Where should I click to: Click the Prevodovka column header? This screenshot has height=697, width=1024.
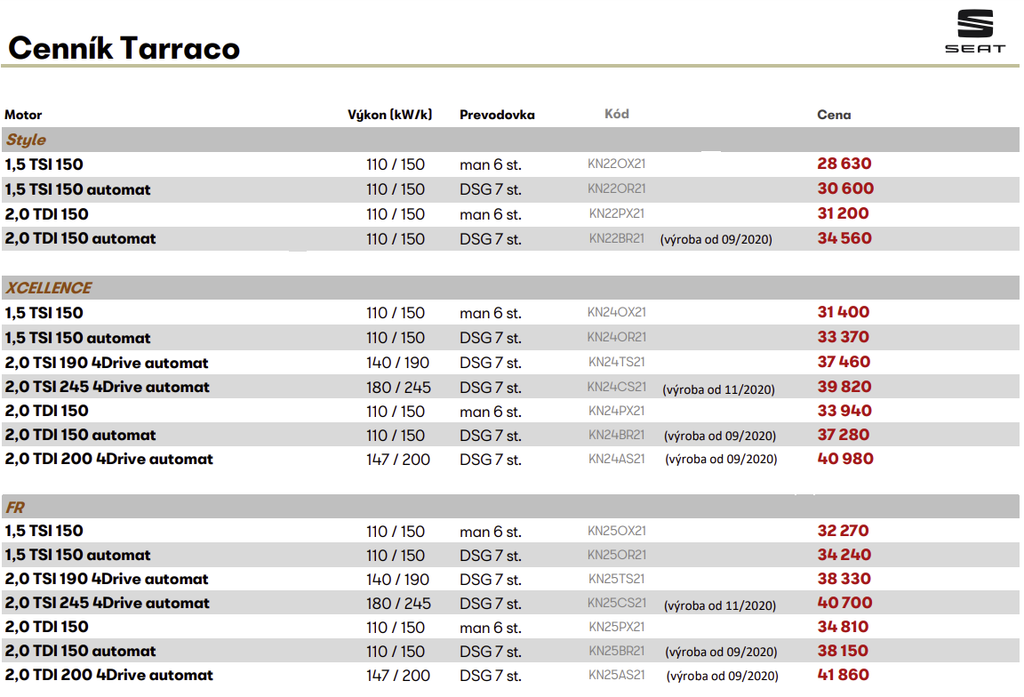pyautogui.click(x=497, y=115)
